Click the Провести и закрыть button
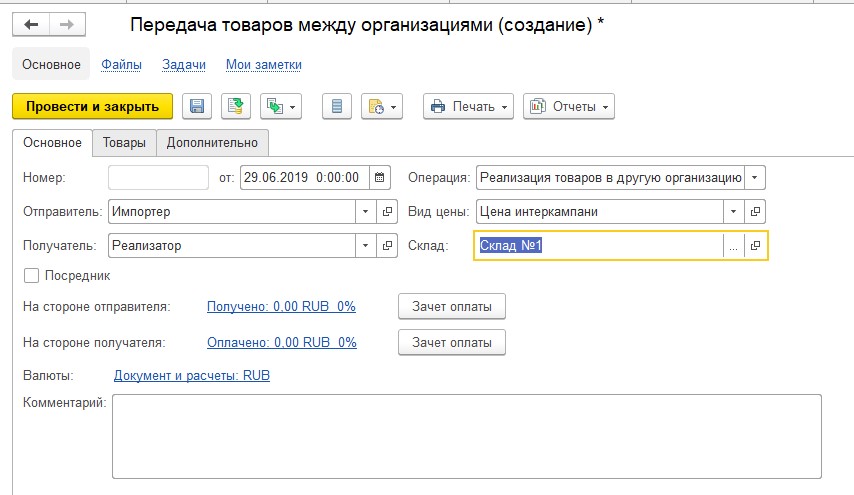Viewport: 854px width, 495px height. point(93,106)
